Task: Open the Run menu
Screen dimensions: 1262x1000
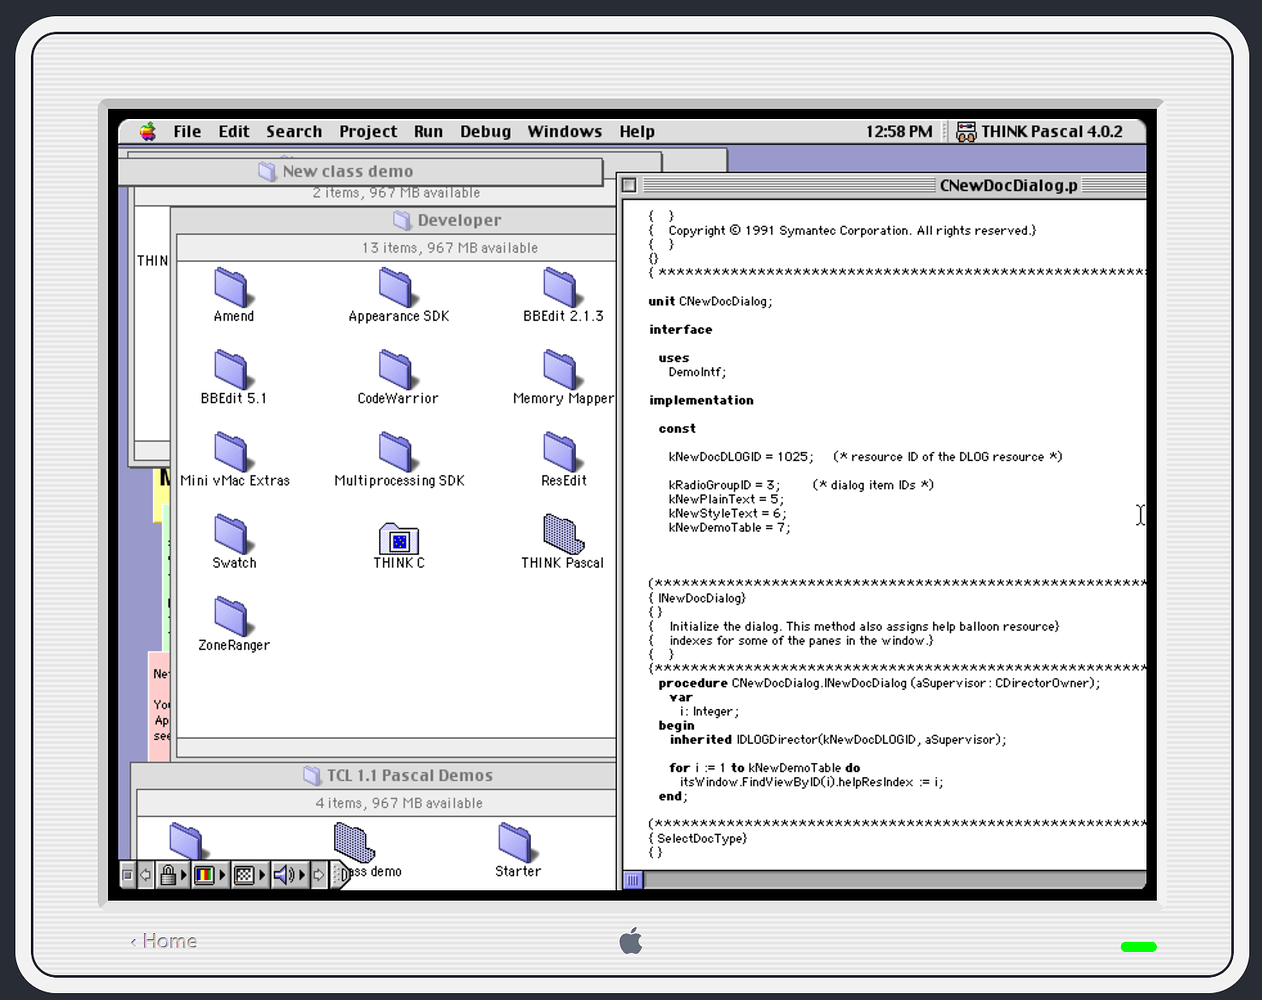Action: (428, 131)
